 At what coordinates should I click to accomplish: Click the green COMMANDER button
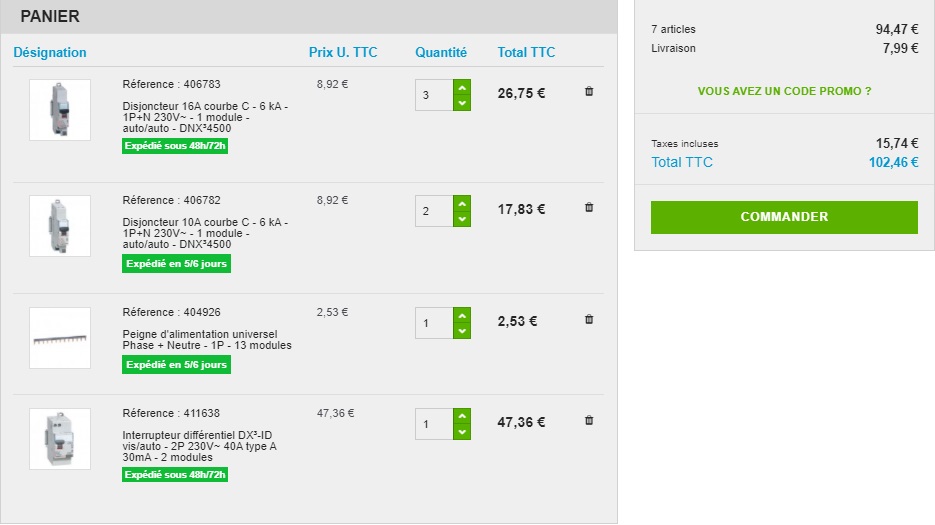coord(784,217)
